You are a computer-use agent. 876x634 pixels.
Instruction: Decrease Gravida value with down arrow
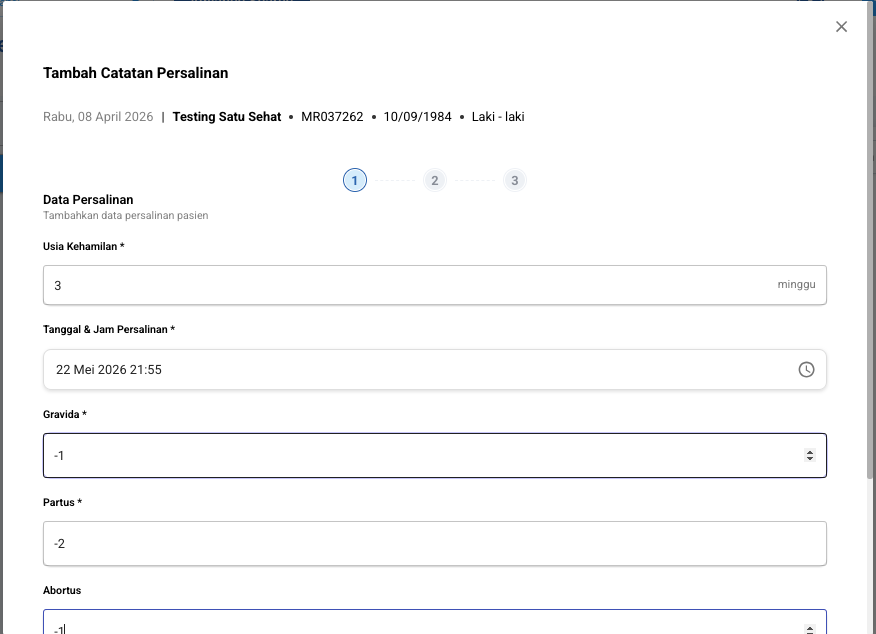[x=809, y=460]
